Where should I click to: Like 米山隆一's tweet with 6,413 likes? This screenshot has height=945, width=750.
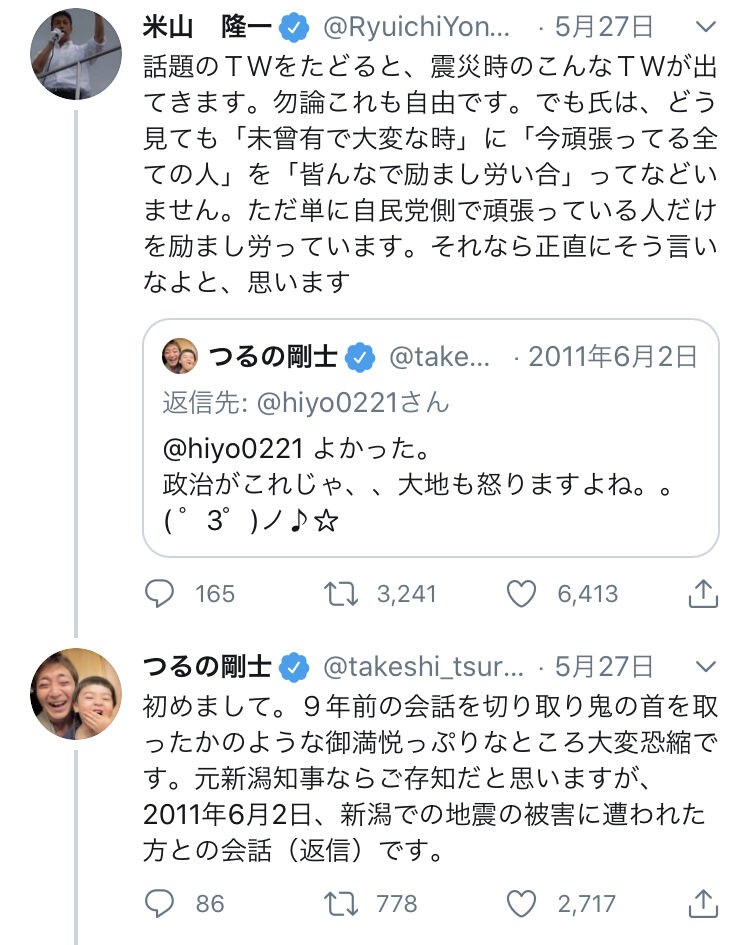[x=522, y=594]
